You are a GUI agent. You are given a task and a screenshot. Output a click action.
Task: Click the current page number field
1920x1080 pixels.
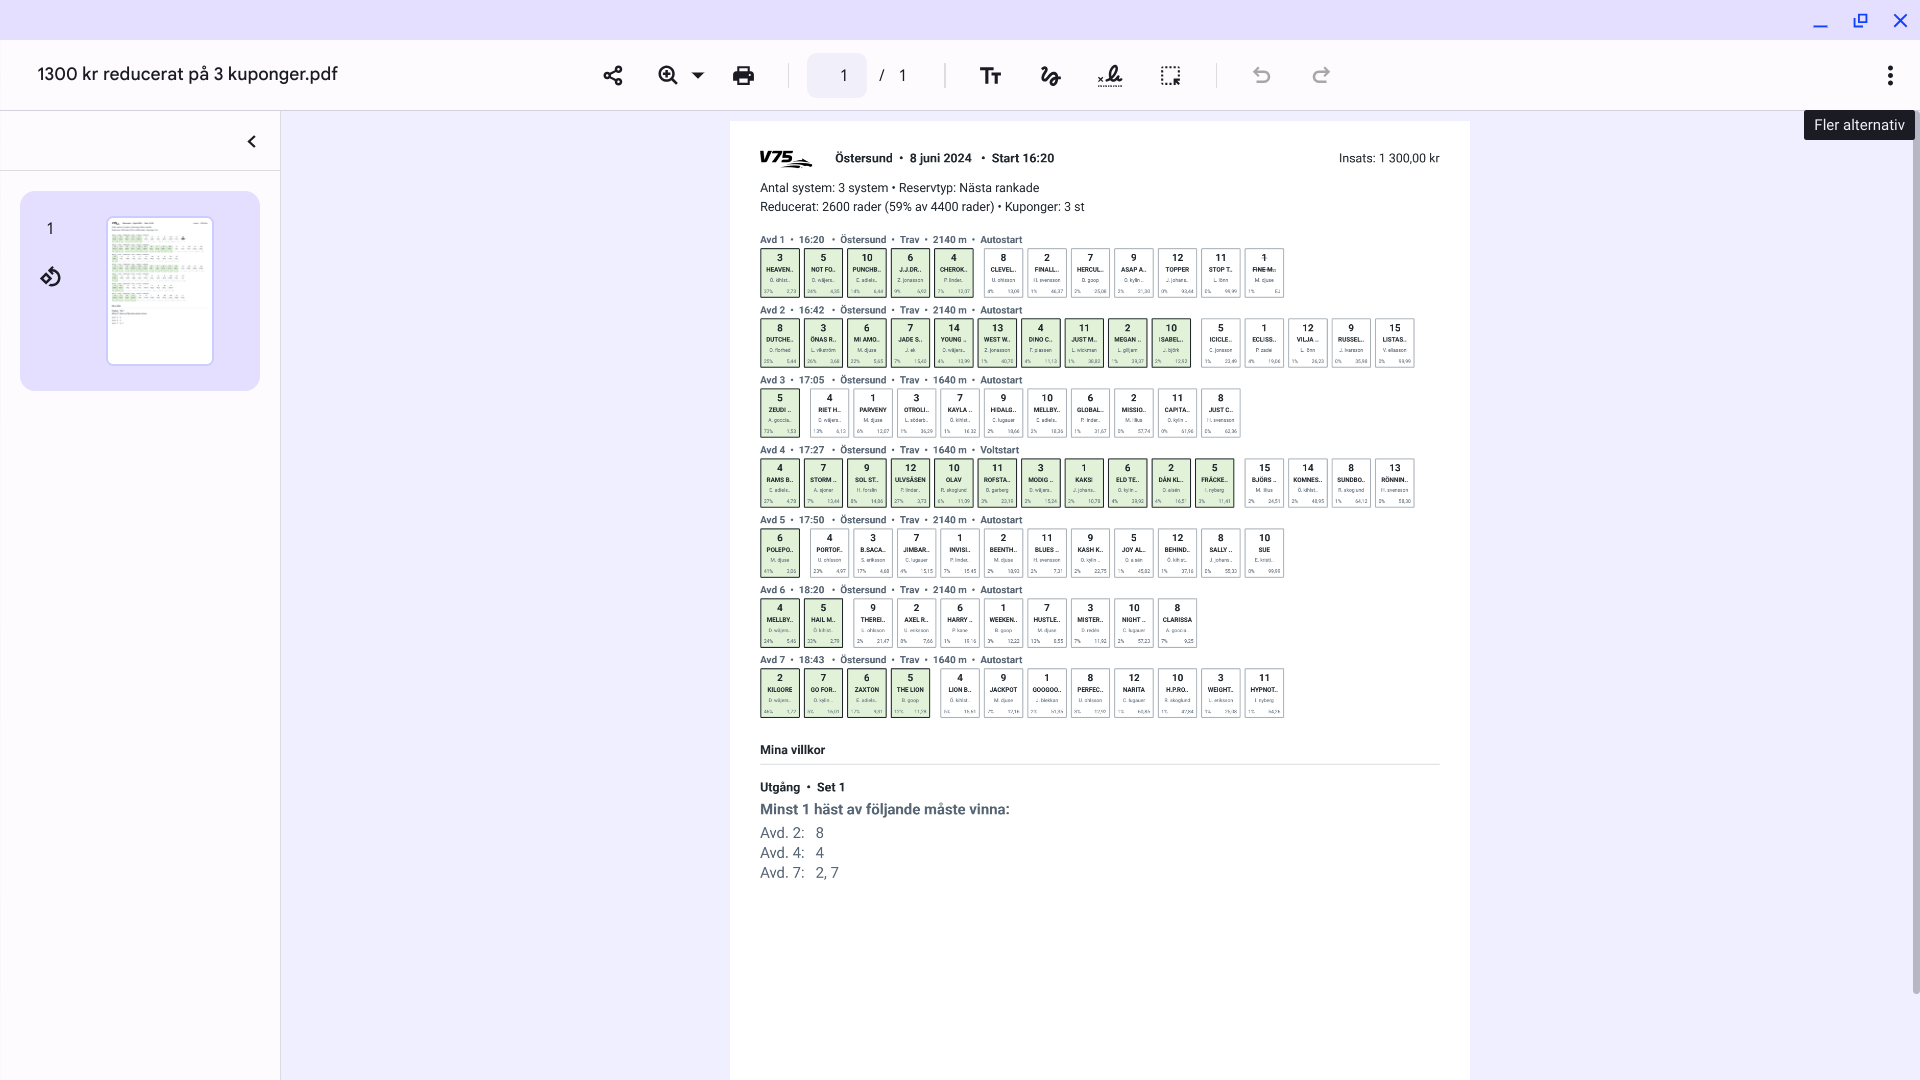click(837, 75)
